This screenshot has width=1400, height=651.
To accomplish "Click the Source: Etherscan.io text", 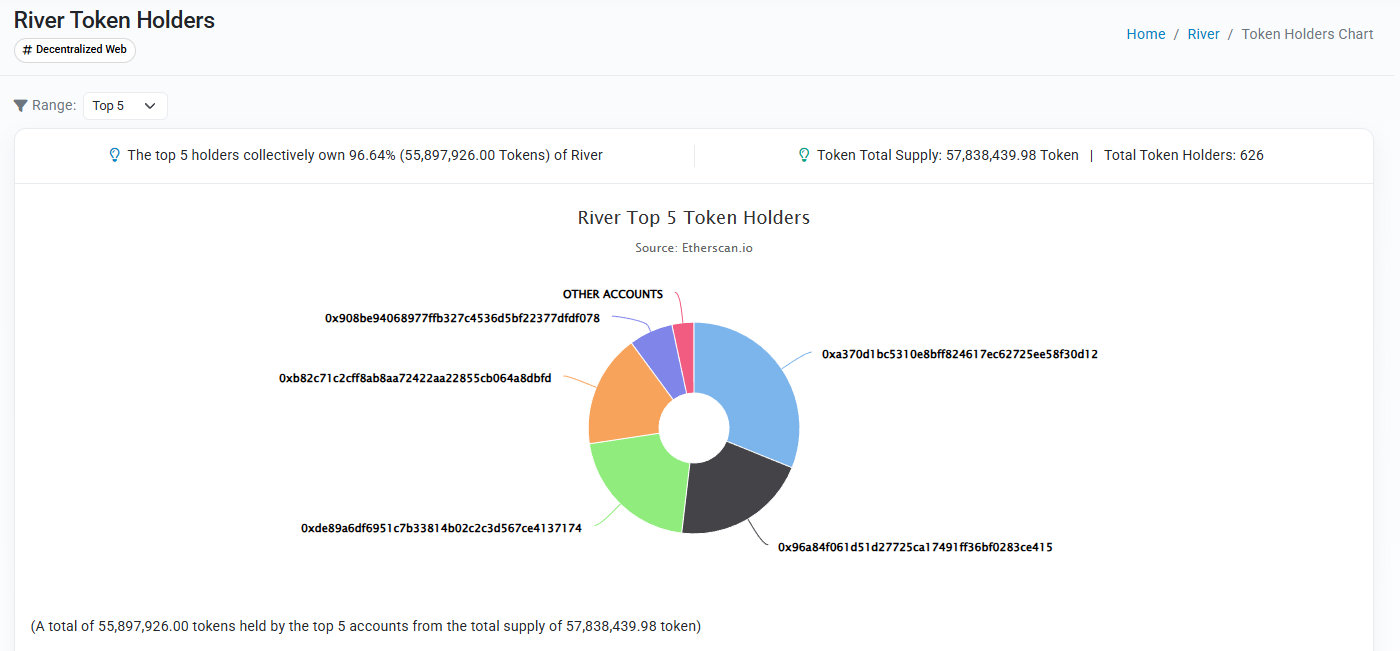I will 694,247.
